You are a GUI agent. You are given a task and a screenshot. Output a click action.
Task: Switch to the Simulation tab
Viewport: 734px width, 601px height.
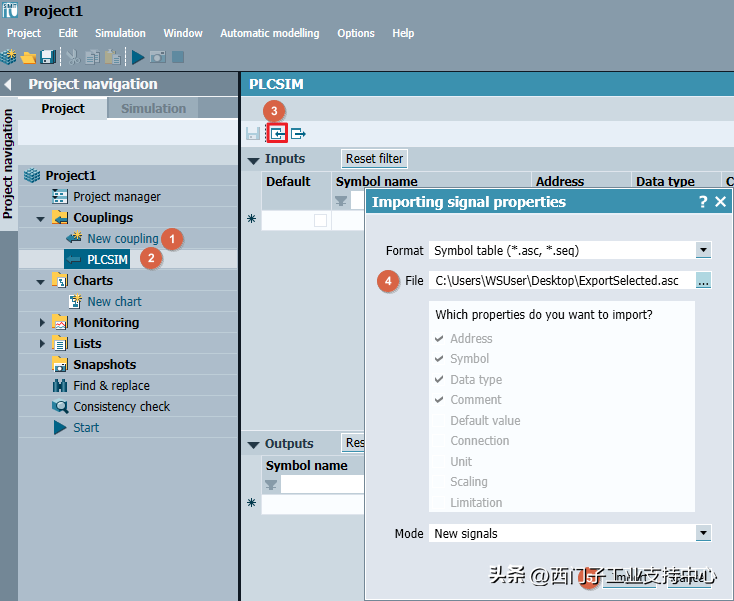[153, 108]
